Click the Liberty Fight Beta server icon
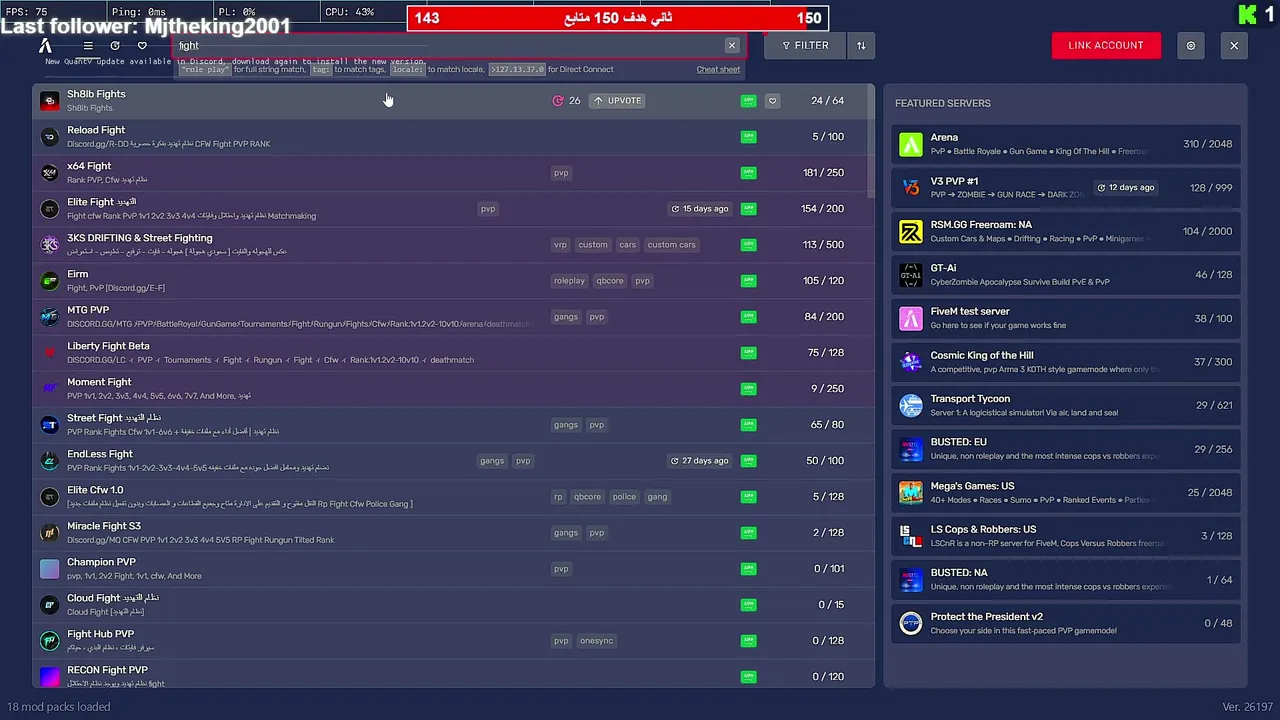This screenshot has width=1280, height=720. (49, 353)
